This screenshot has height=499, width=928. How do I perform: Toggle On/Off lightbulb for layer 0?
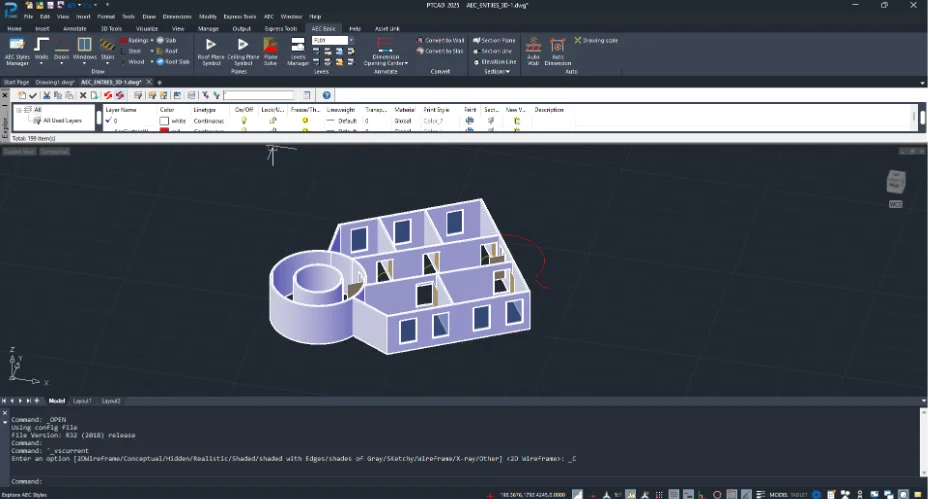click(243, 121)
